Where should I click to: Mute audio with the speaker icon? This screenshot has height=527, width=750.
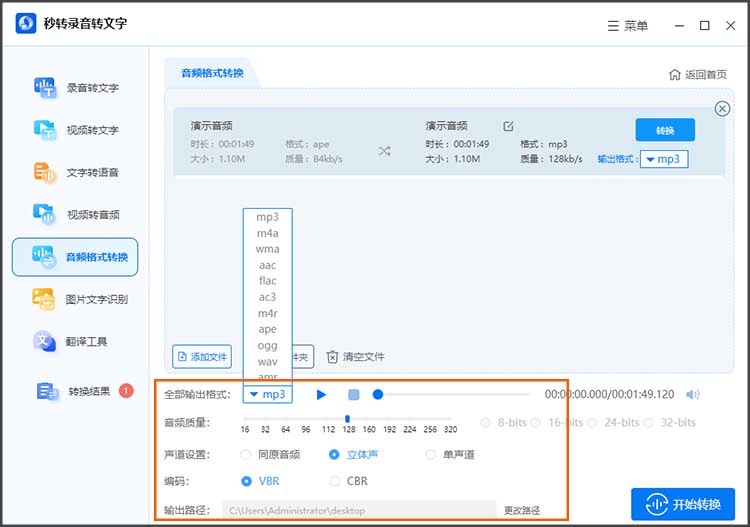(x=693, y=395)
